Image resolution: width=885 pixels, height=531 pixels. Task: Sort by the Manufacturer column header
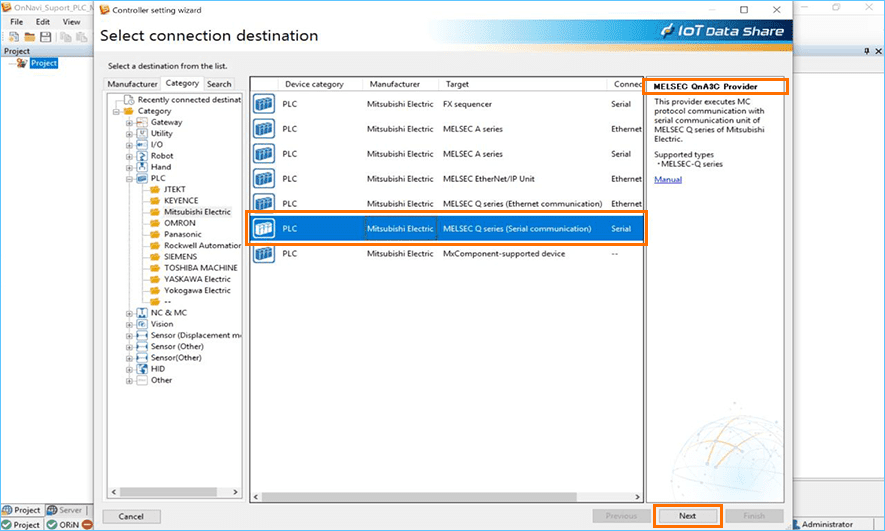coord(395,84)
